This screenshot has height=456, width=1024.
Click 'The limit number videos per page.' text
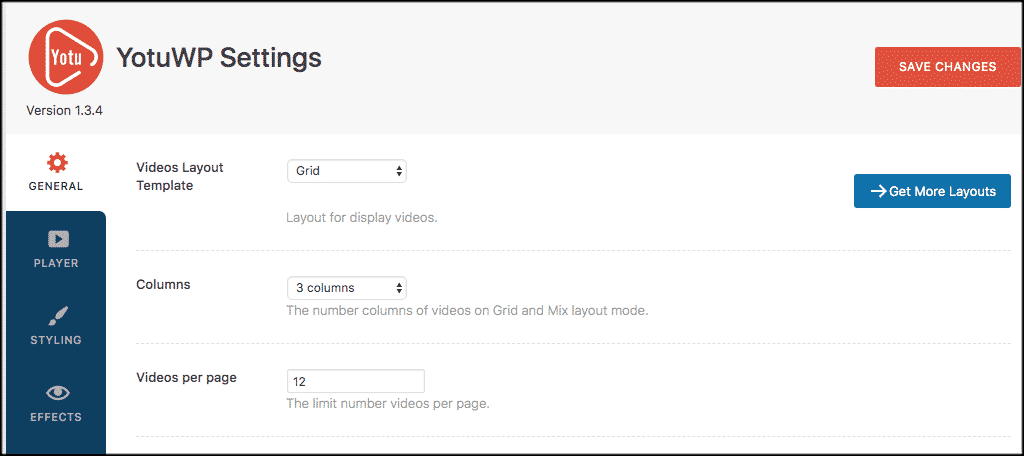388,404
